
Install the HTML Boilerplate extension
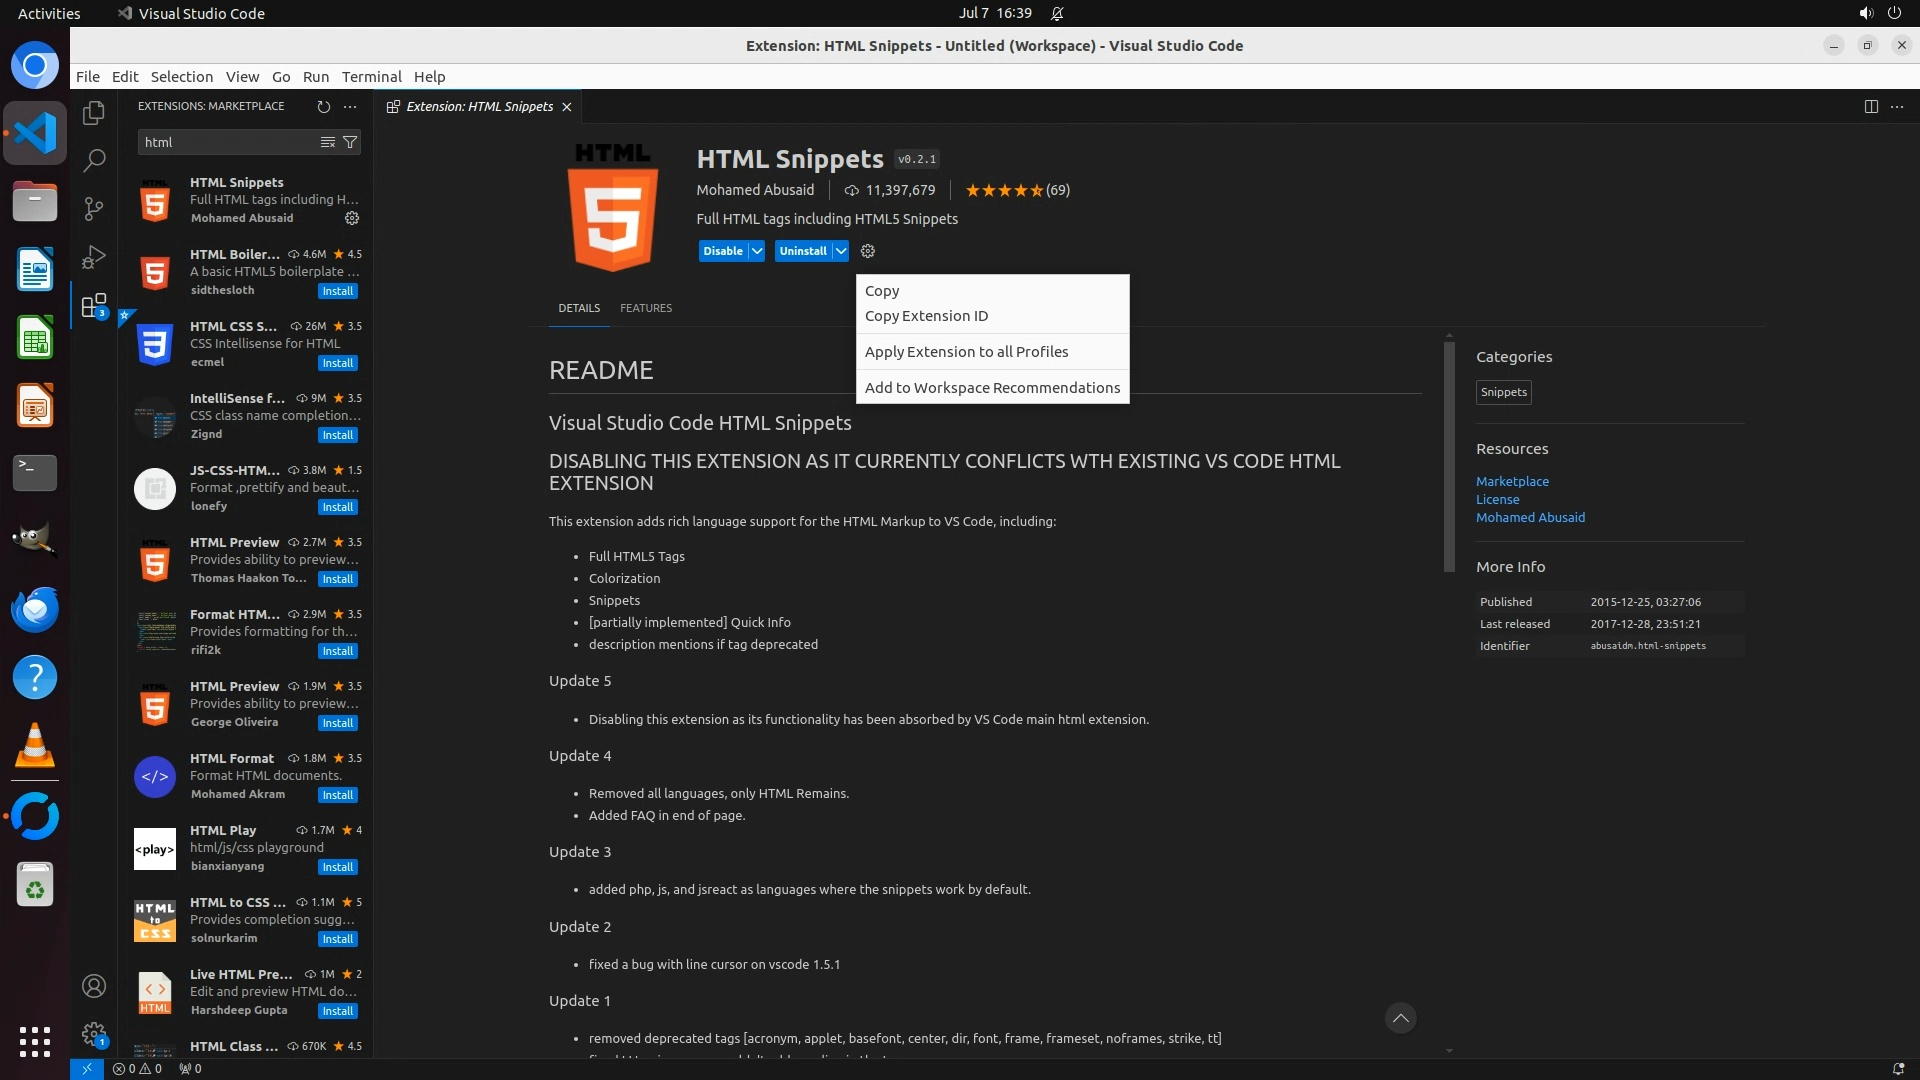[x=337, y=291]
